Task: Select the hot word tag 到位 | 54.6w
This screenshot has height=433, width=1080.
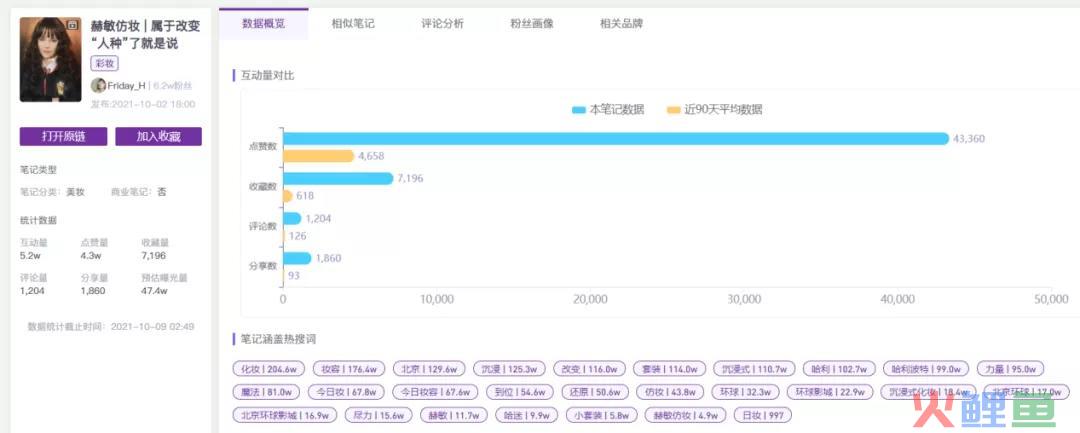Action: coord(519,392)
